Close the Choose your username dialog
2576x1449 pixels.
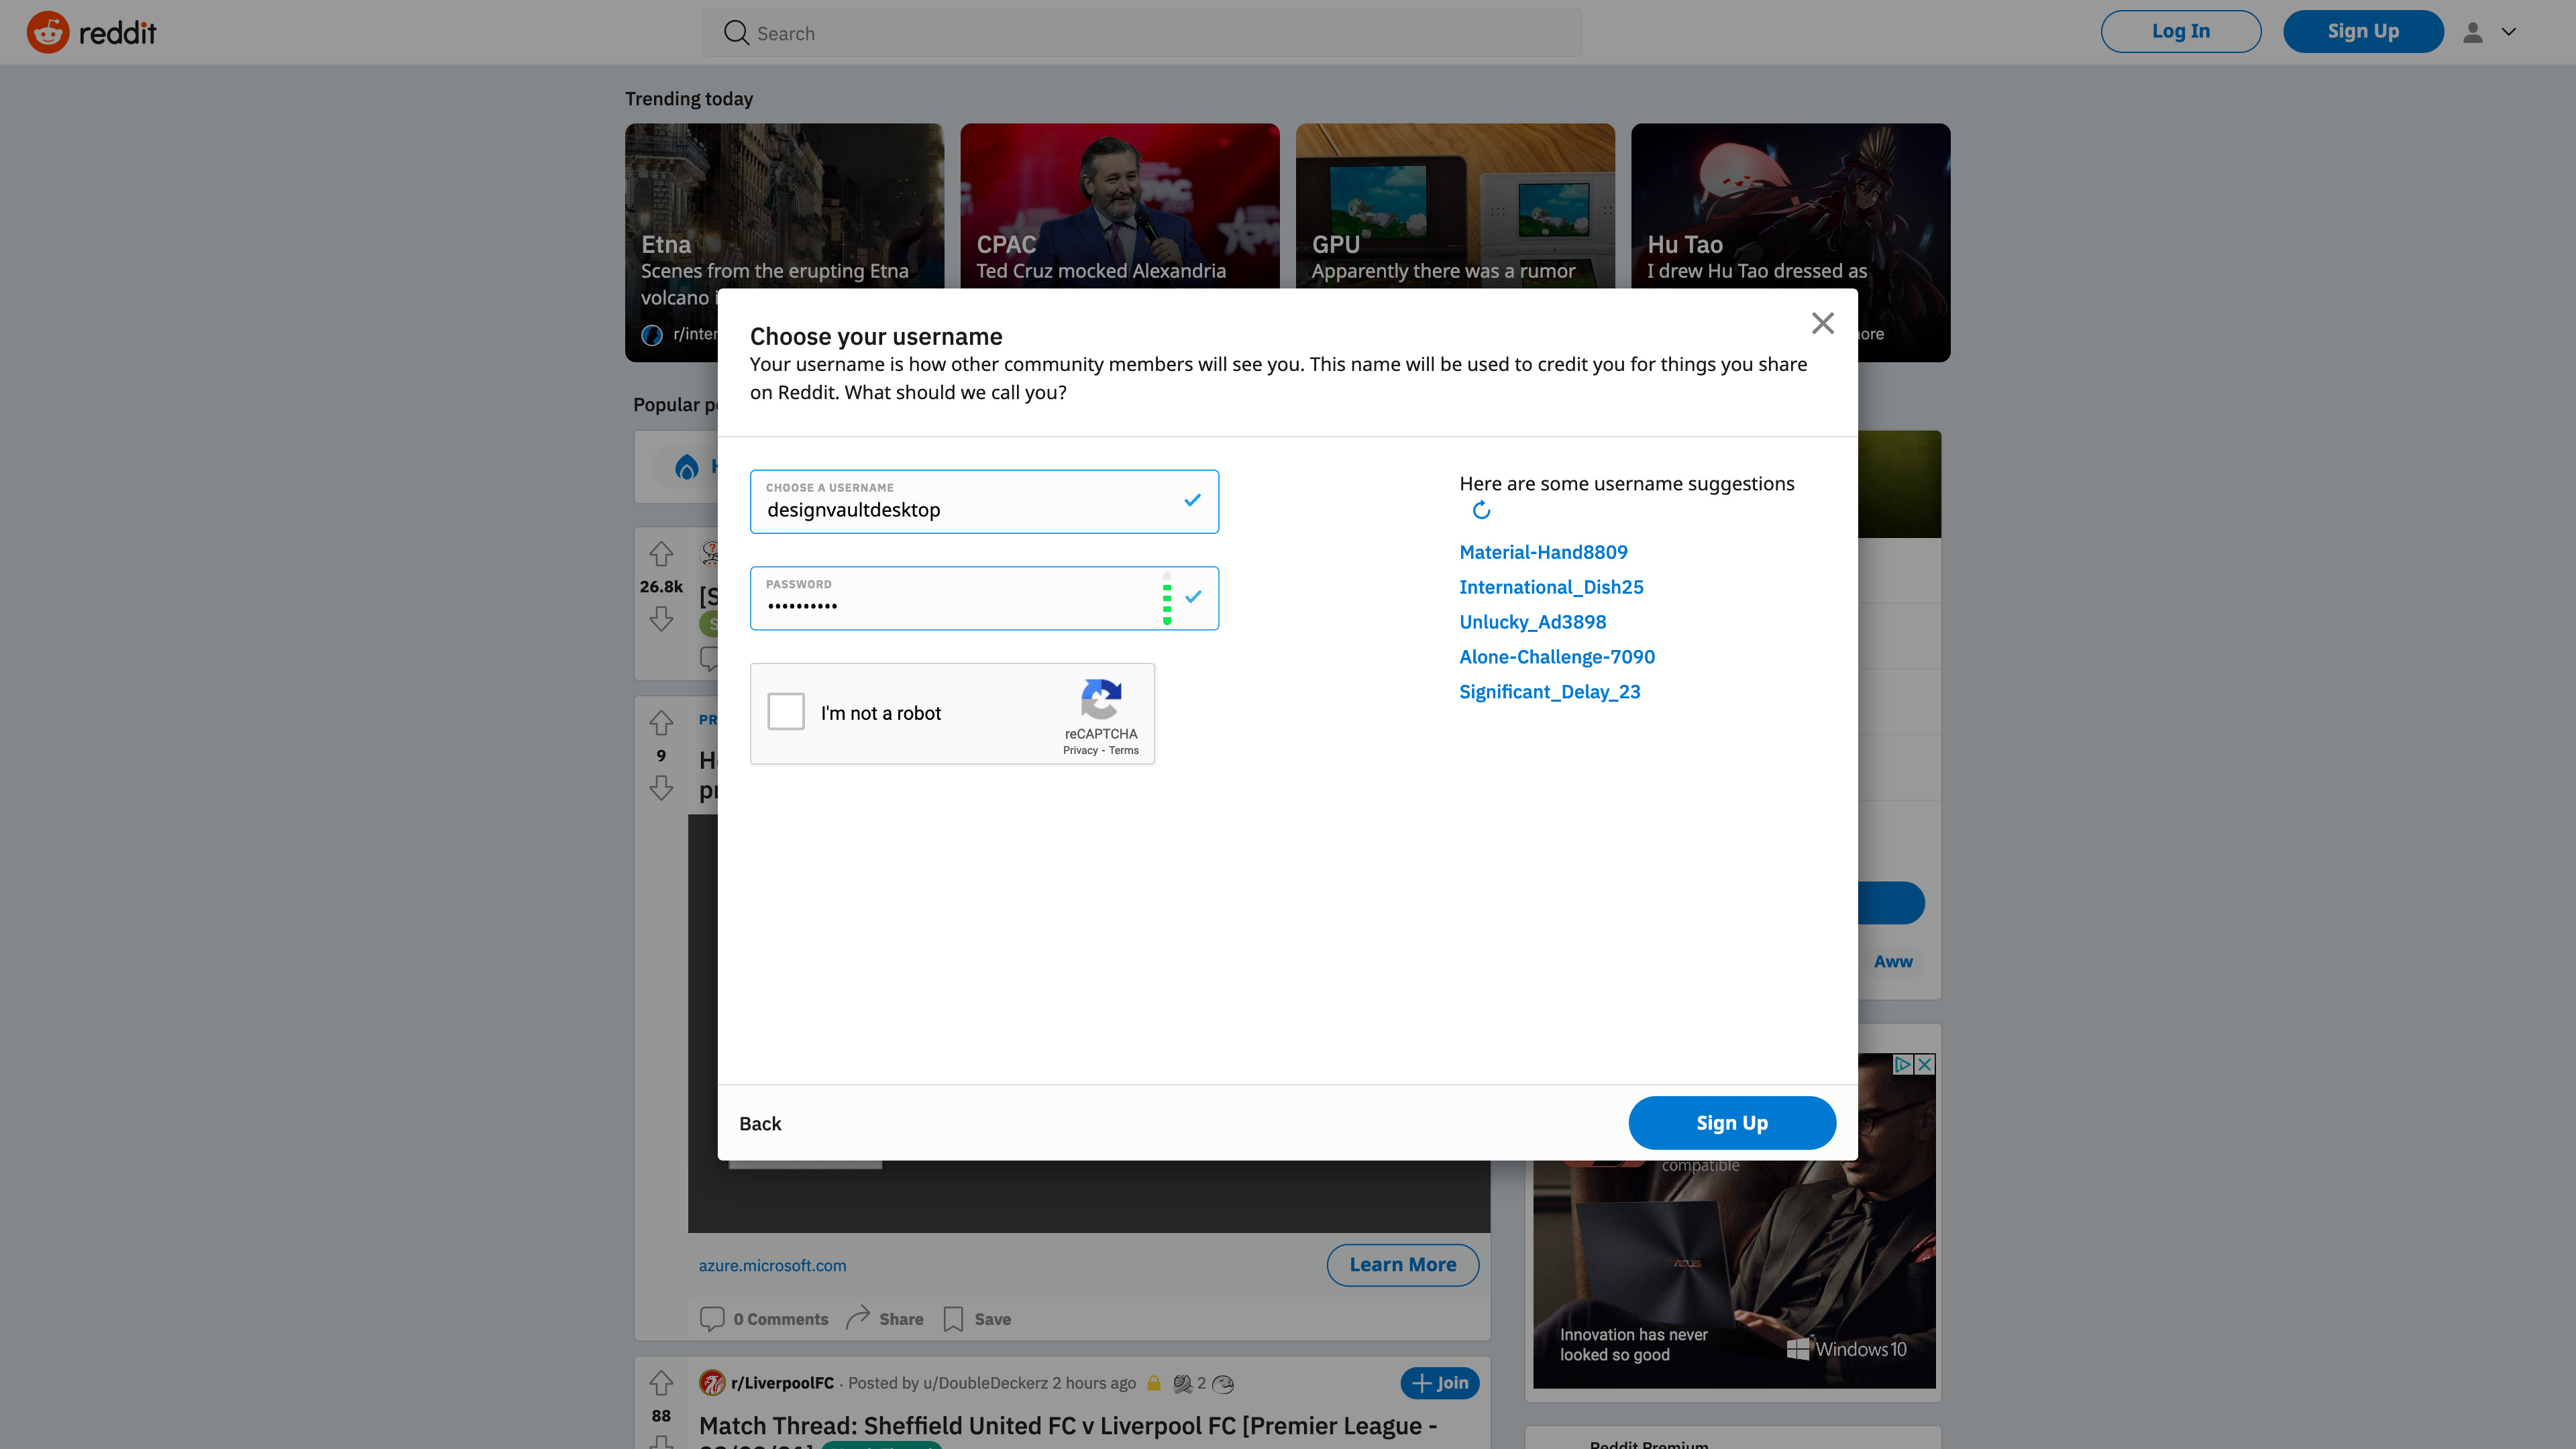1823,322
